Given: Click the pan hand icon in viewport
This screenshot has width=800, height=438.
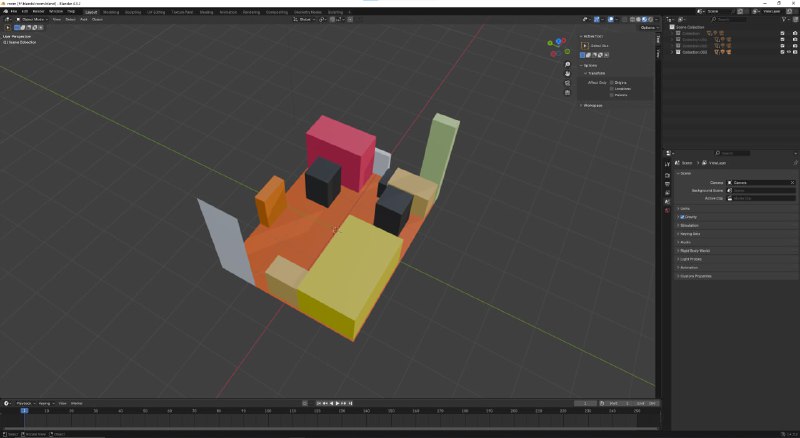Looking at the screenshot, I should coord(567,74).
